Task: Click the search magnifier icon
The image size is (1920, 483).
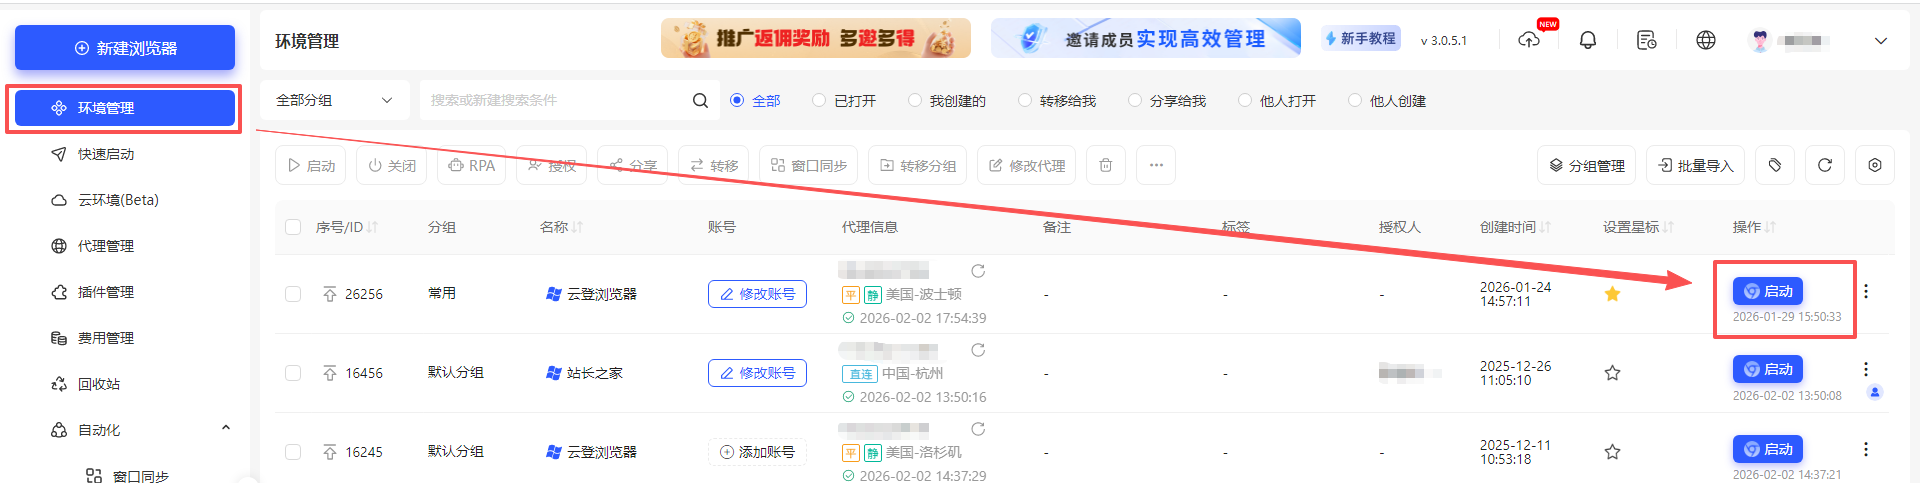Action: (700, 100)
